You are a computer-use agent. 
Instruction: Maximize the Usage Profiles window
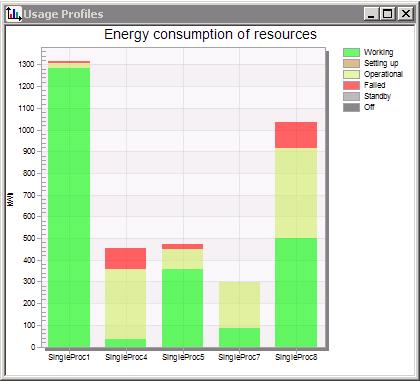tap(388, 14)
